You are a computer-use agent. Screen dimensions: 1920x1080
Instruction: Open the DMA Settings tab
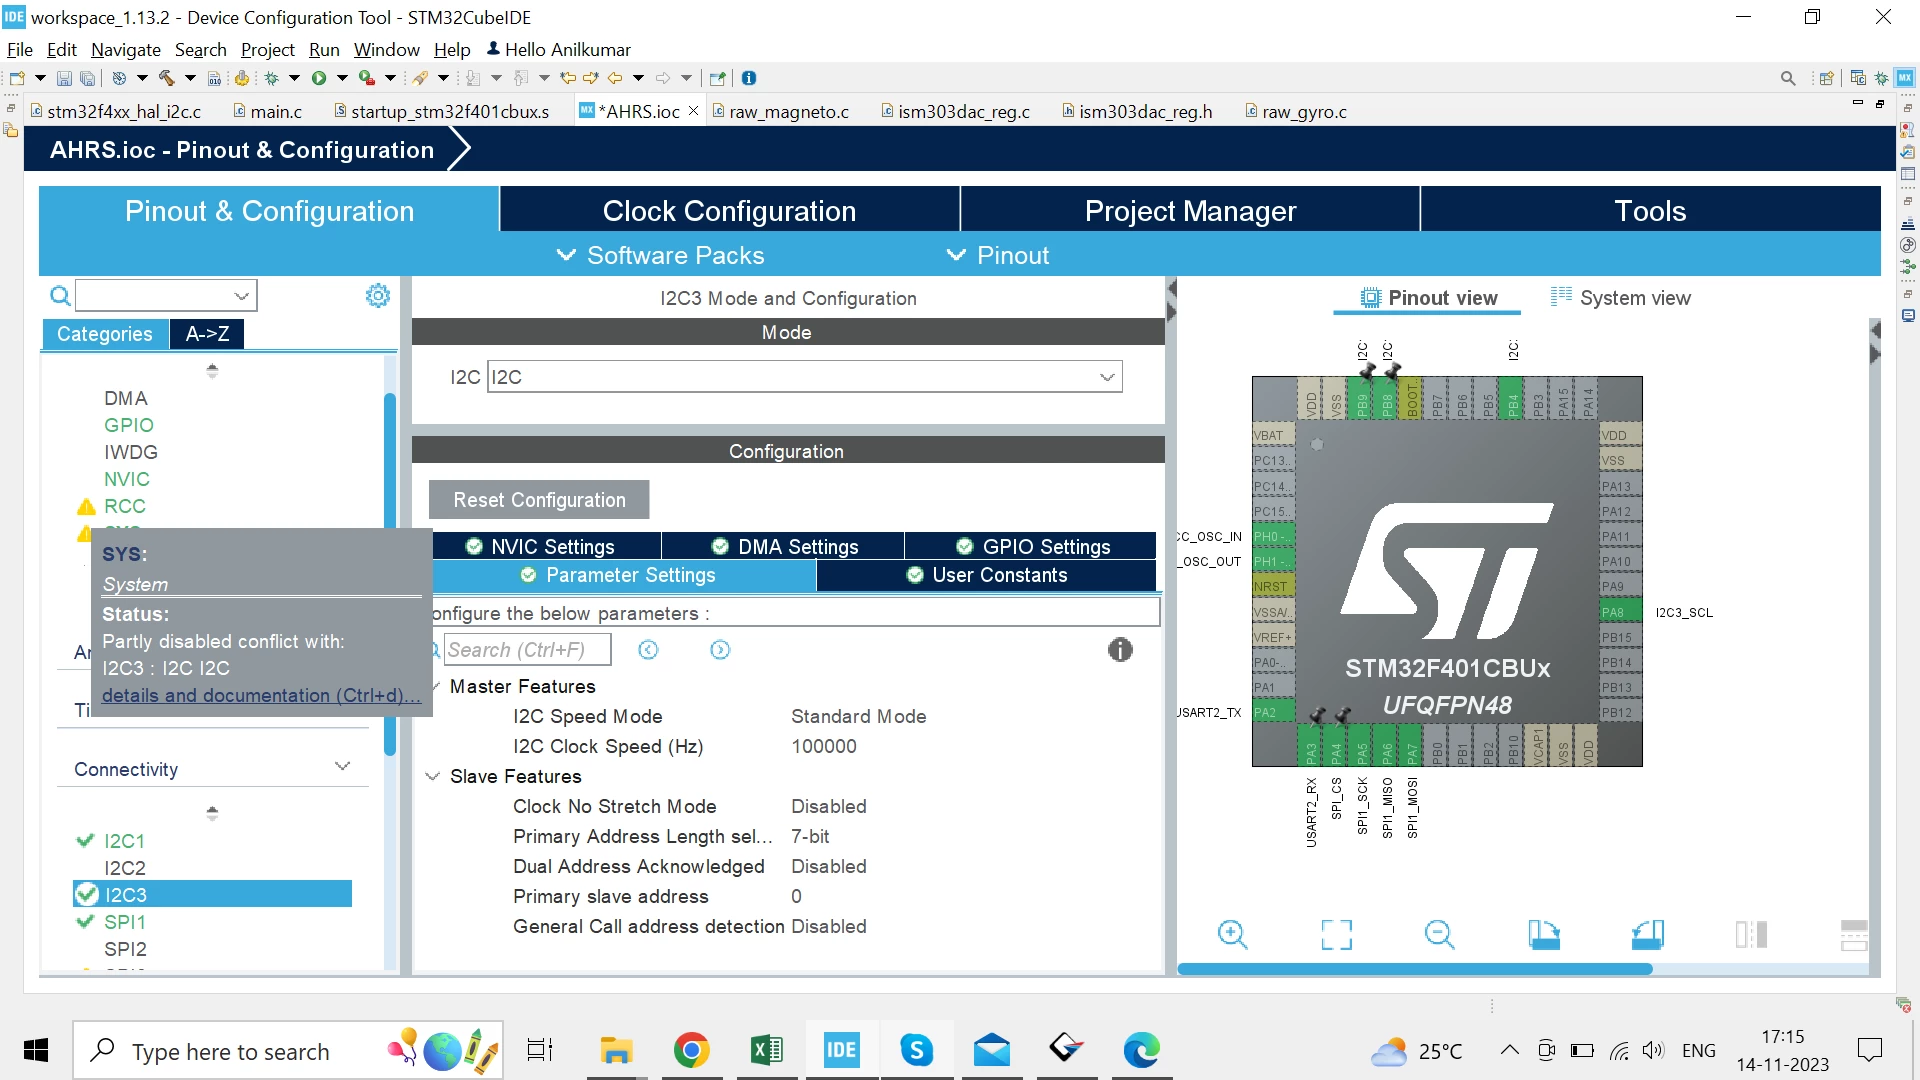(x=784, y=546)
